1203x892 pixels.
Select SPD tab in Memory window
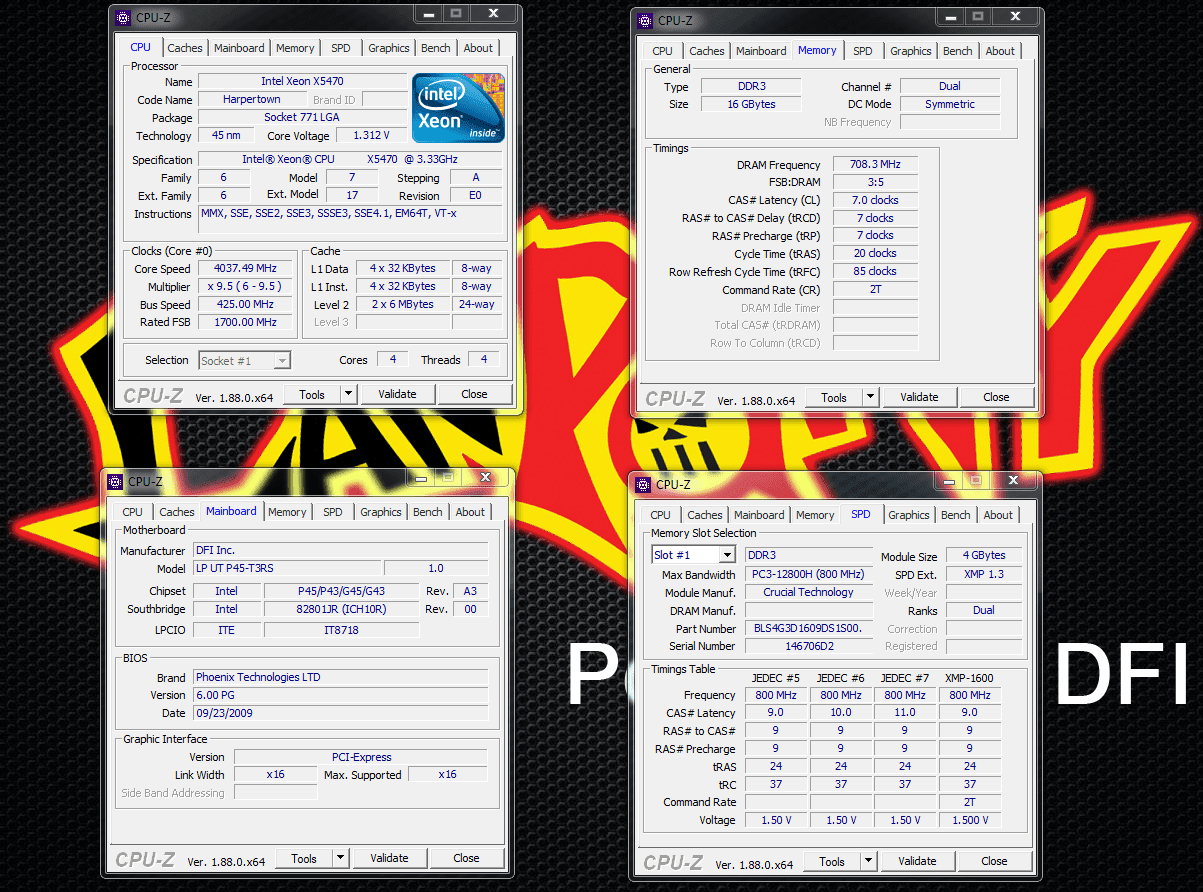pos(863,50)
